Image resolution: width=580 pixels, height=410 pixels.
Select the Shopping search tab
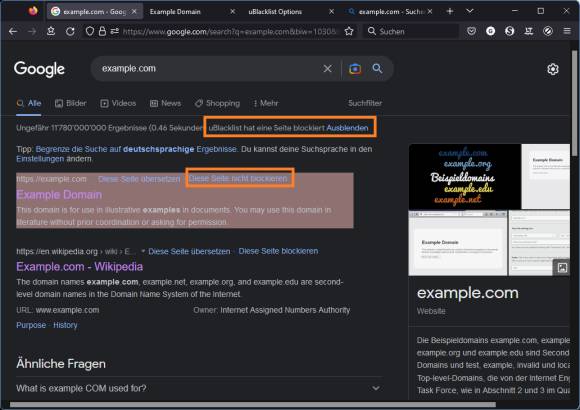tap(218, 103)
